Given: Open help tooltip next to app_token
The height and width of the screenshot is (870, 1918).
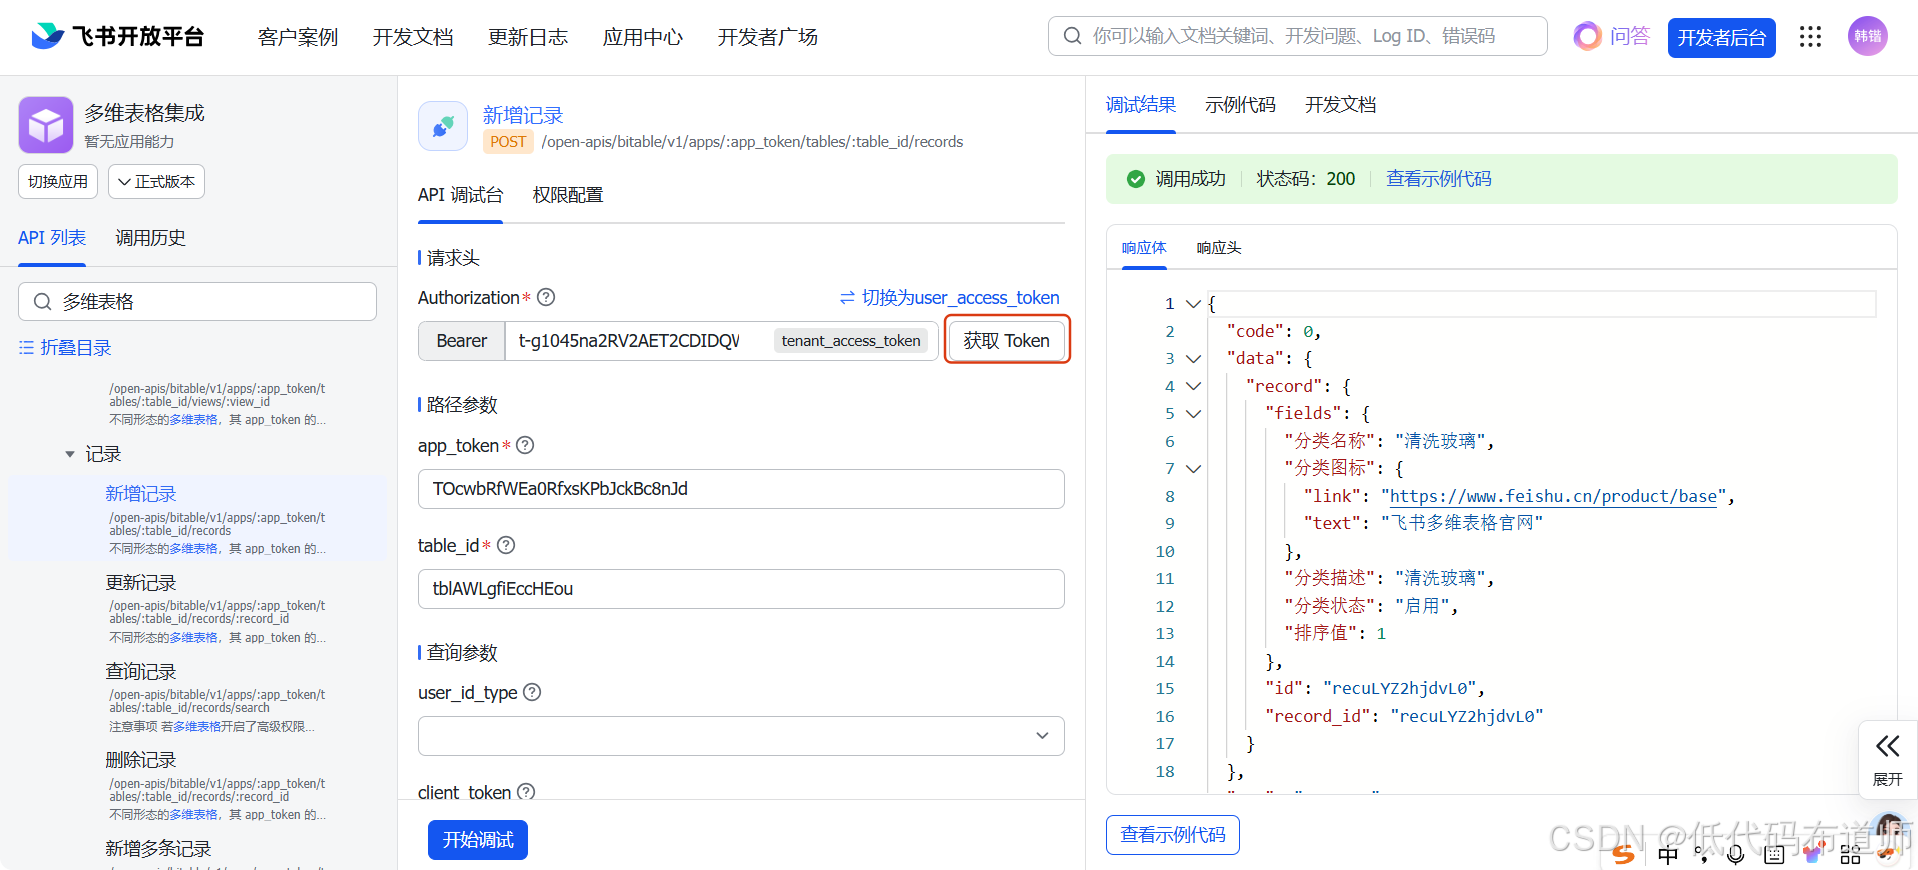Looking at the screenshot, I should [x=525, y=445].
